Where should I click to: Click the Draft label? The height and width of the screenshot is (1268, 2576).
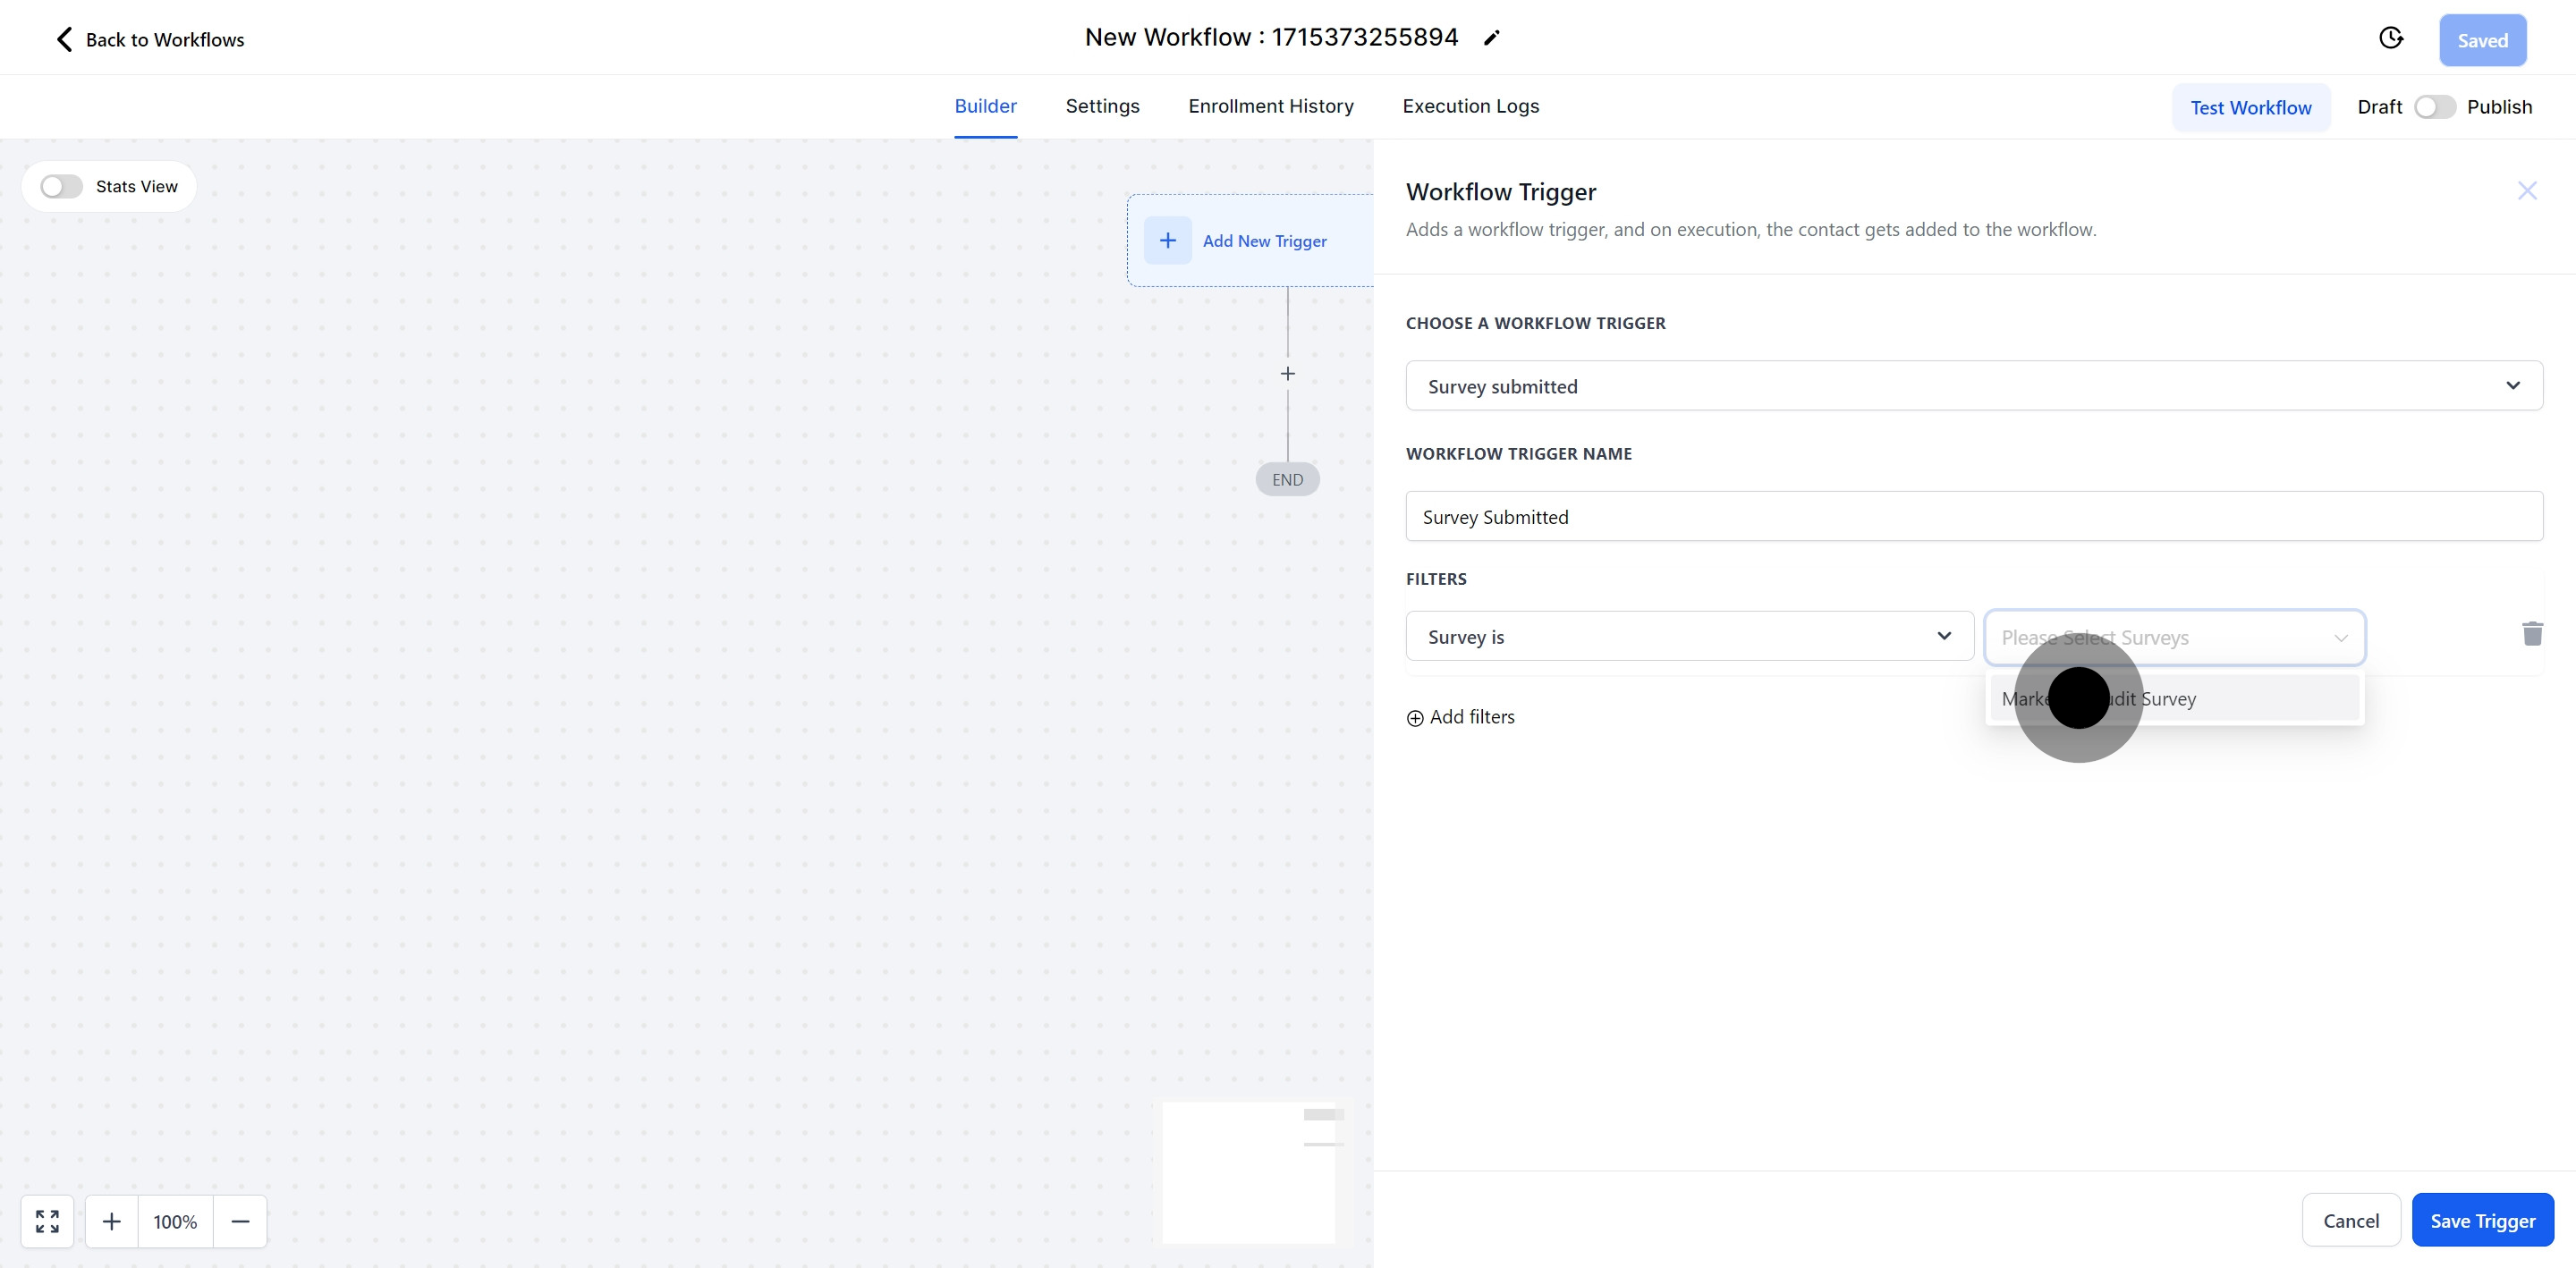pos(2379,107)
